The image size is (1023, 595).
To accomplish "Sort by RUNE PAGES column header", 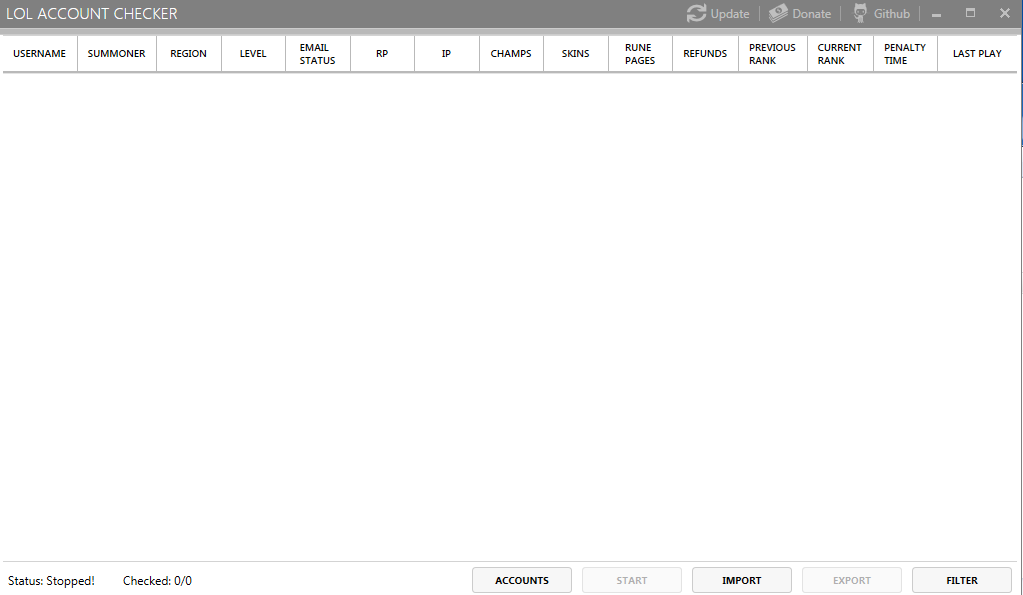I will pos(640,53).
